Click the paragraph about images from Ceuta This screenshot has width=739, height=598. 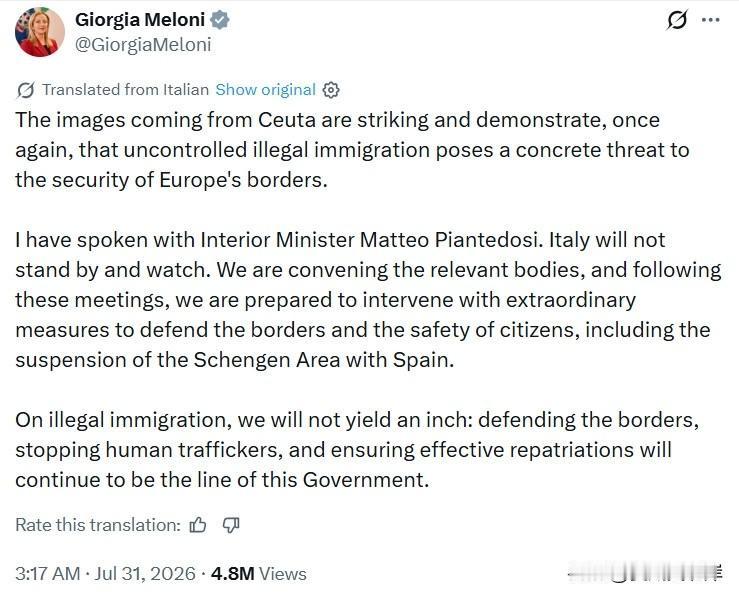352,150
